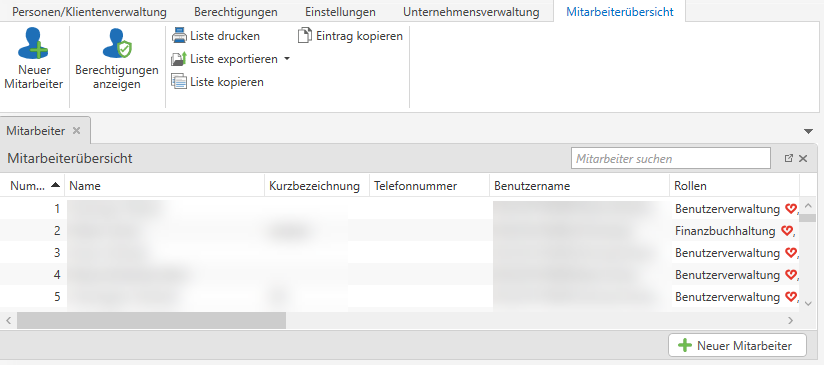
Task: Click the bottom Neuer Mitarbeiter button
Action: 737,346
